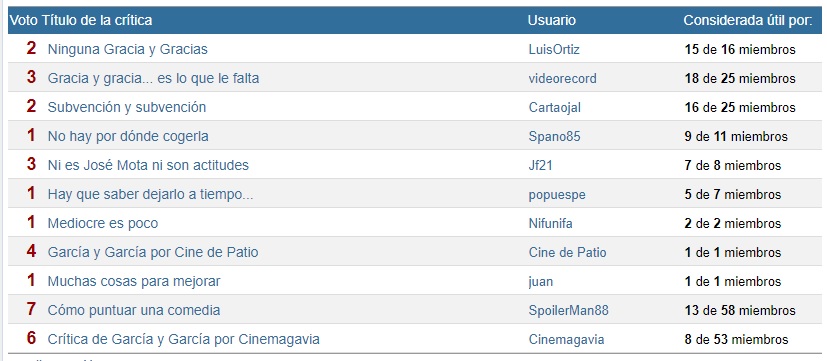Click the Usuario column header
The height and width of the screenshot is (361, 827).
tap(552, 21)
